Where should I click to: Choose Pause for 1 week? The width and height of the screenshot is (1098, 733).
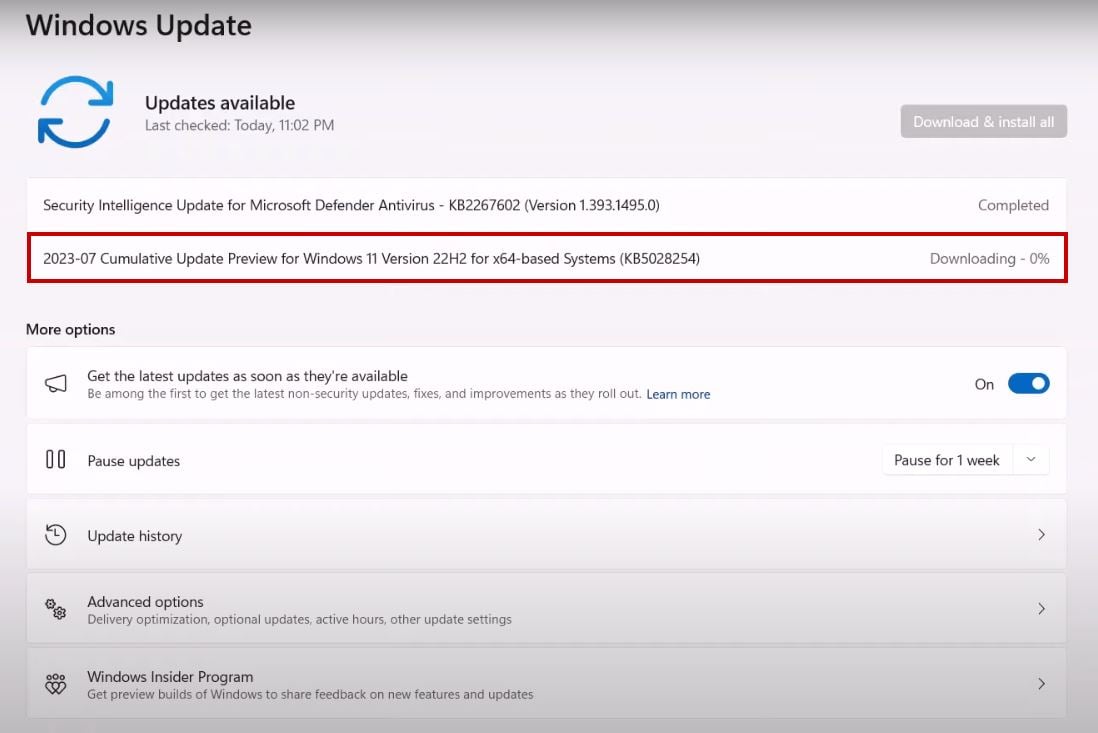(x=945, y=460)
